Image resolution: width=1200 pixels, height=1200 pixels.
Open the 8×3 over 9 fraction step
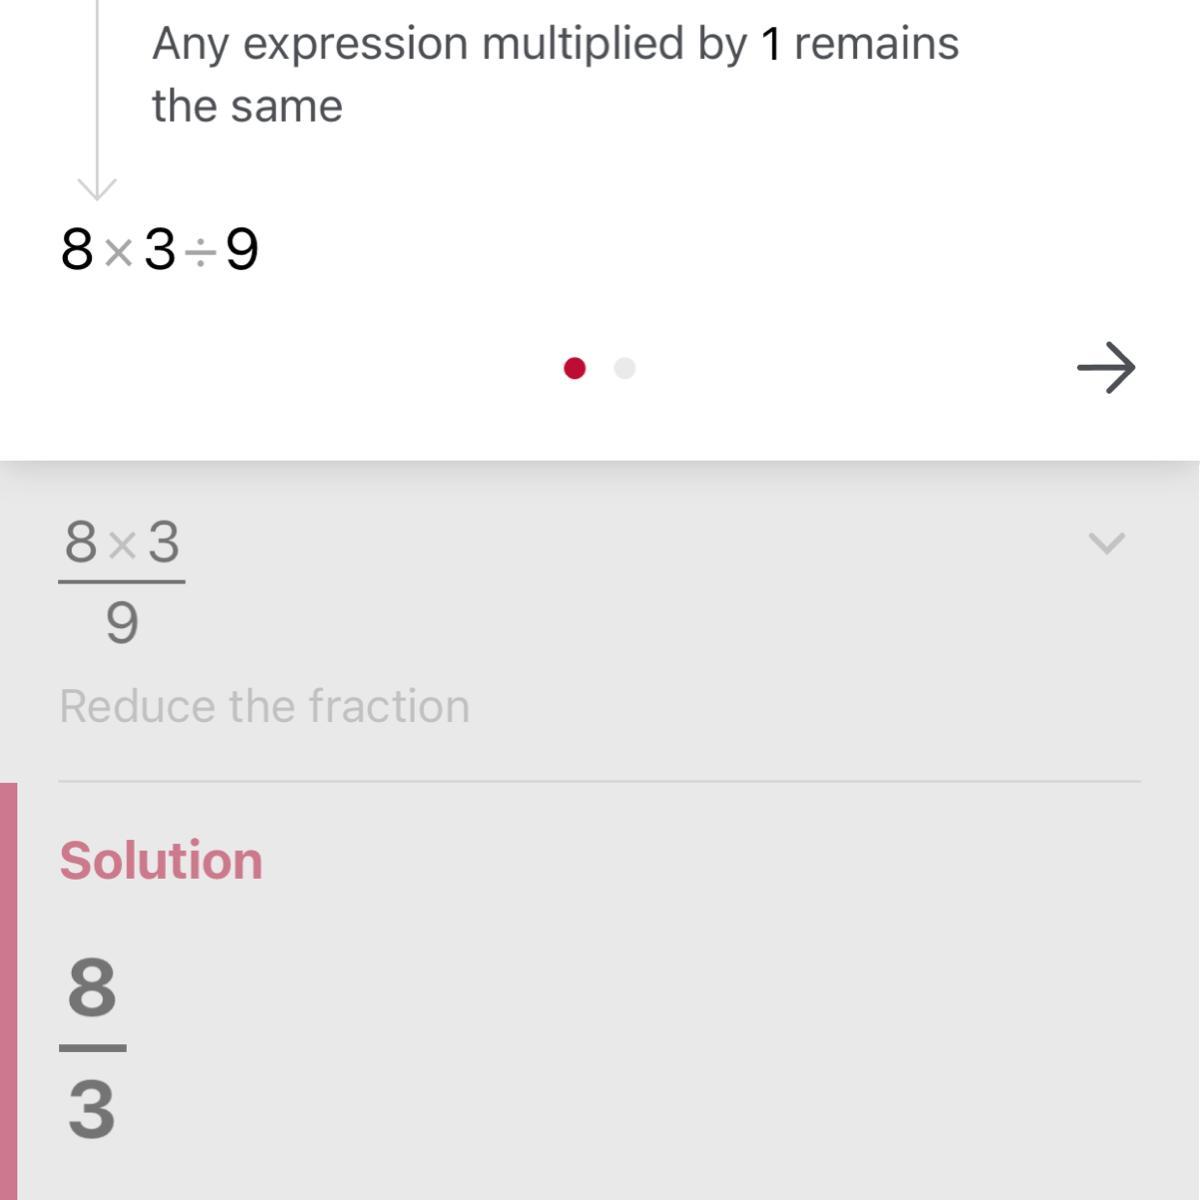[122, 581]
